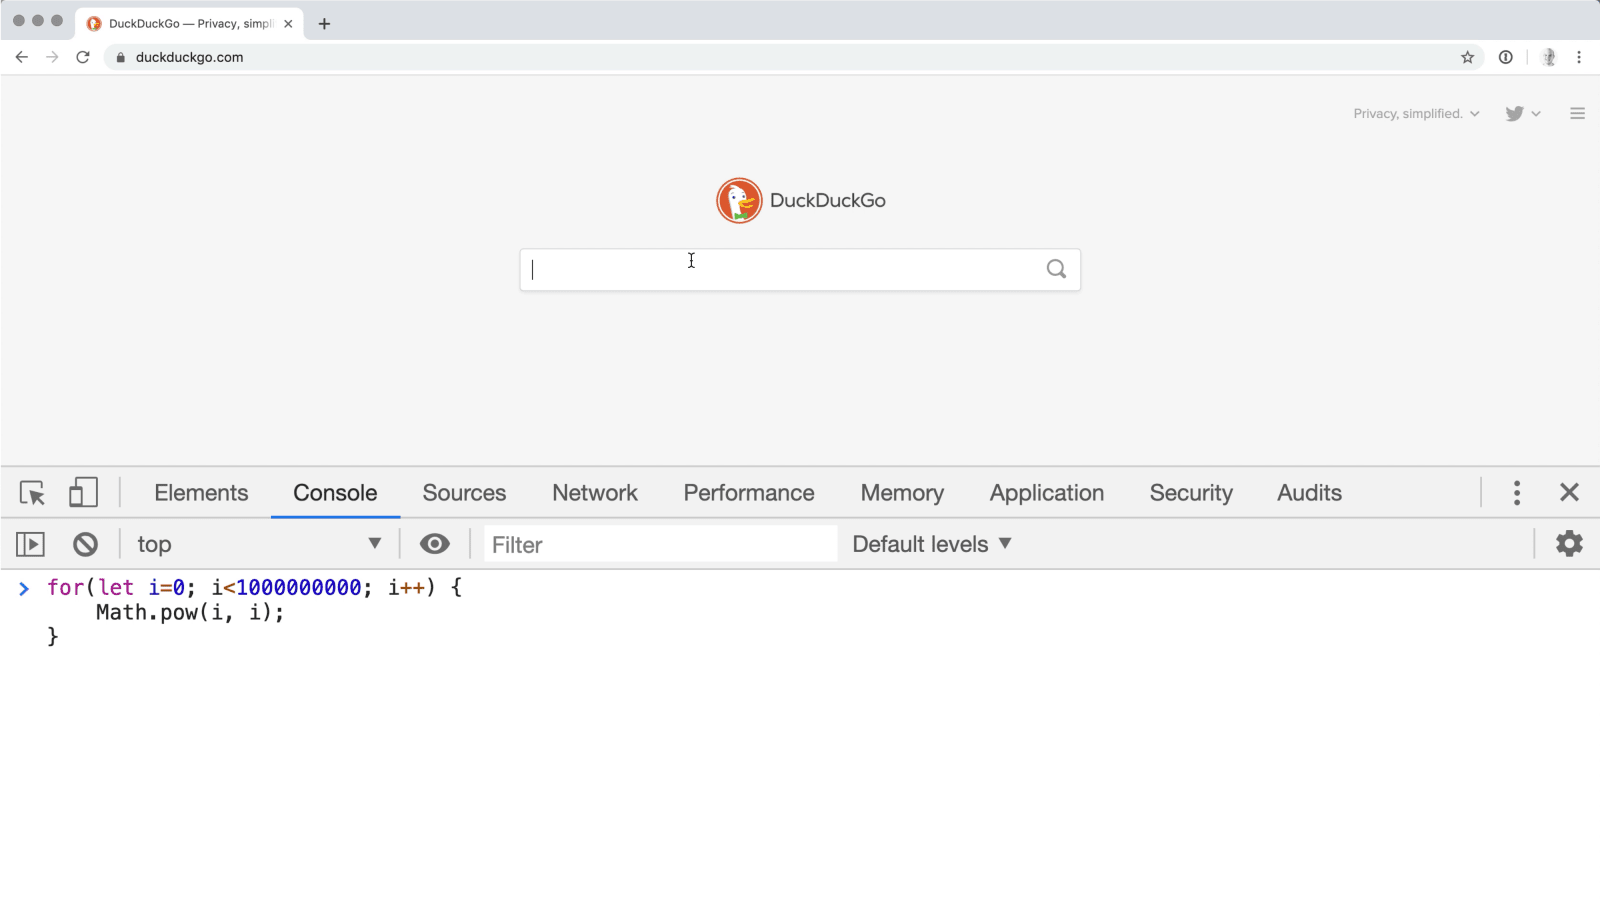This screenshot has height=900, width=1600.
Task: Open the DuckDuckGo hamburger menu
Action: coord(1577,113)
